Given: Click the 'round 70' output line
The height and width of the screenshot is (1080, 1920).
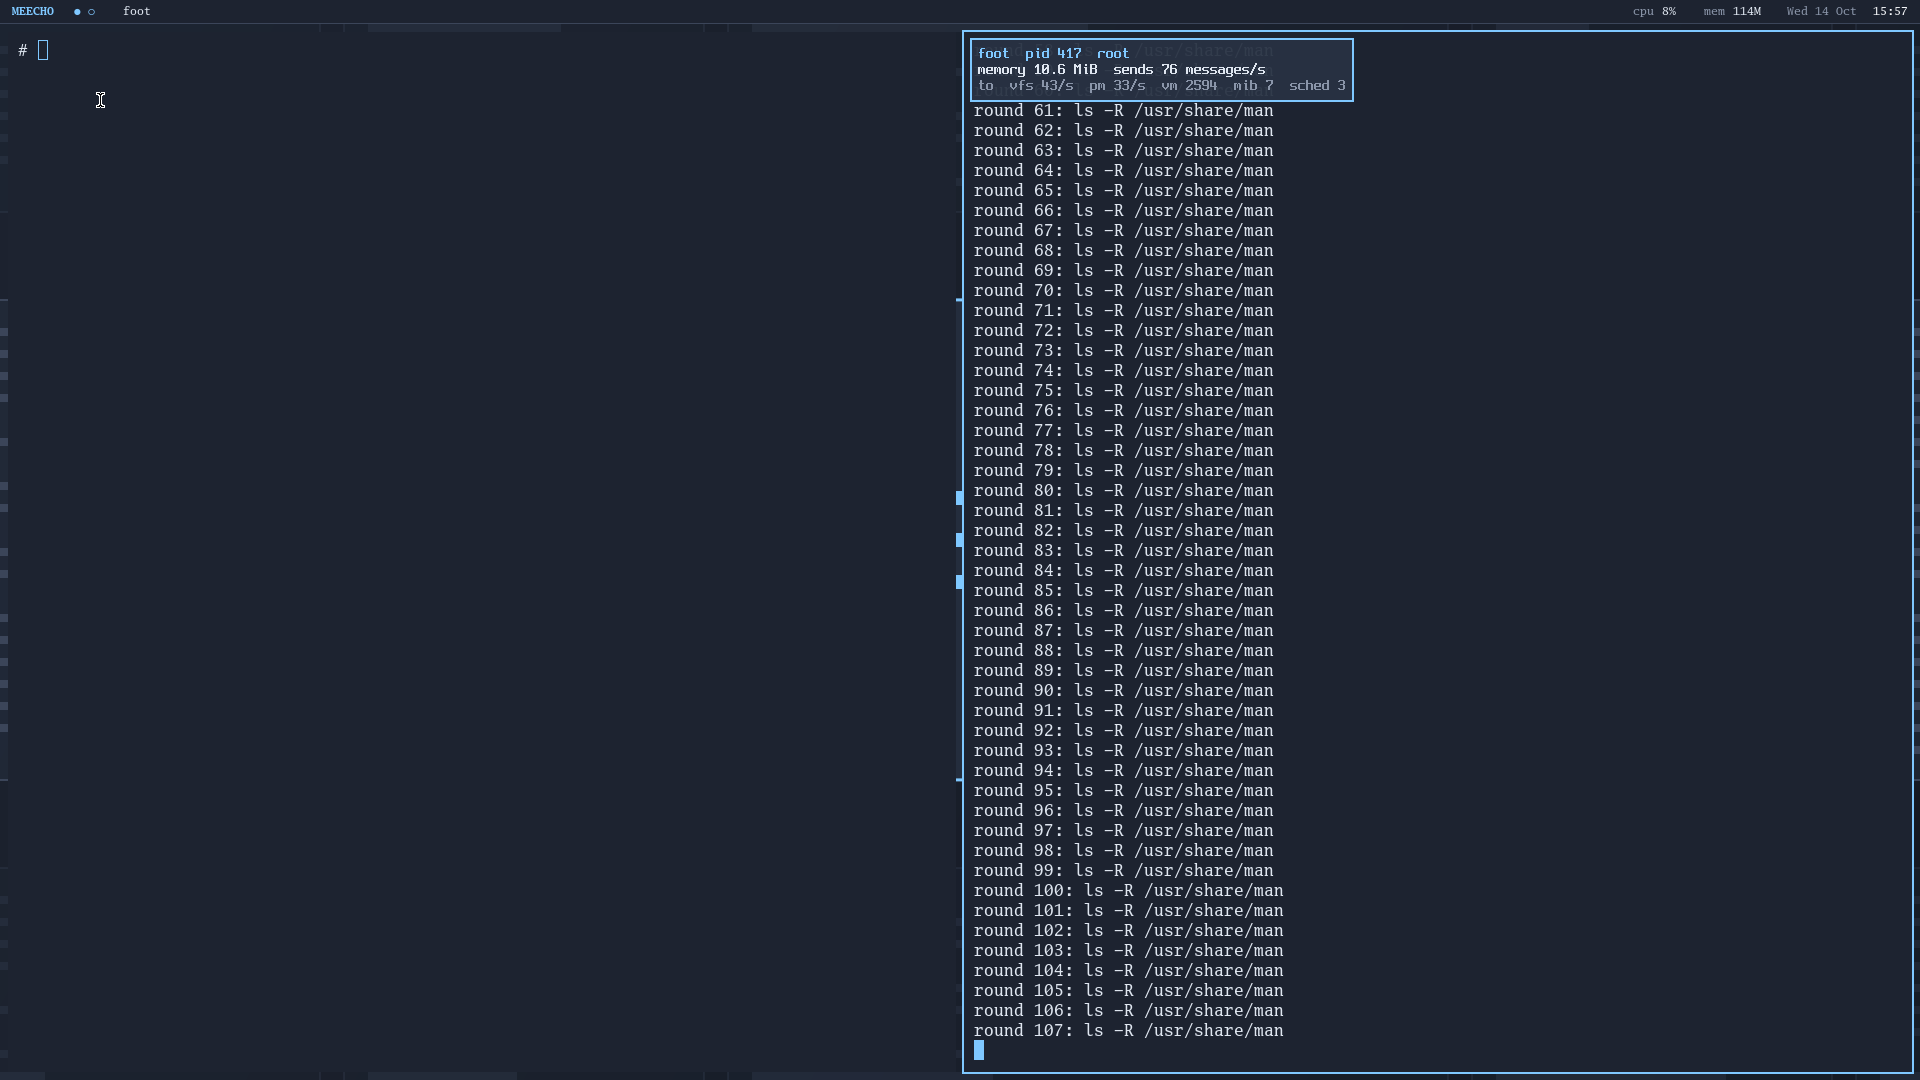Looking at the screenshot, I should coord(1123,291).
